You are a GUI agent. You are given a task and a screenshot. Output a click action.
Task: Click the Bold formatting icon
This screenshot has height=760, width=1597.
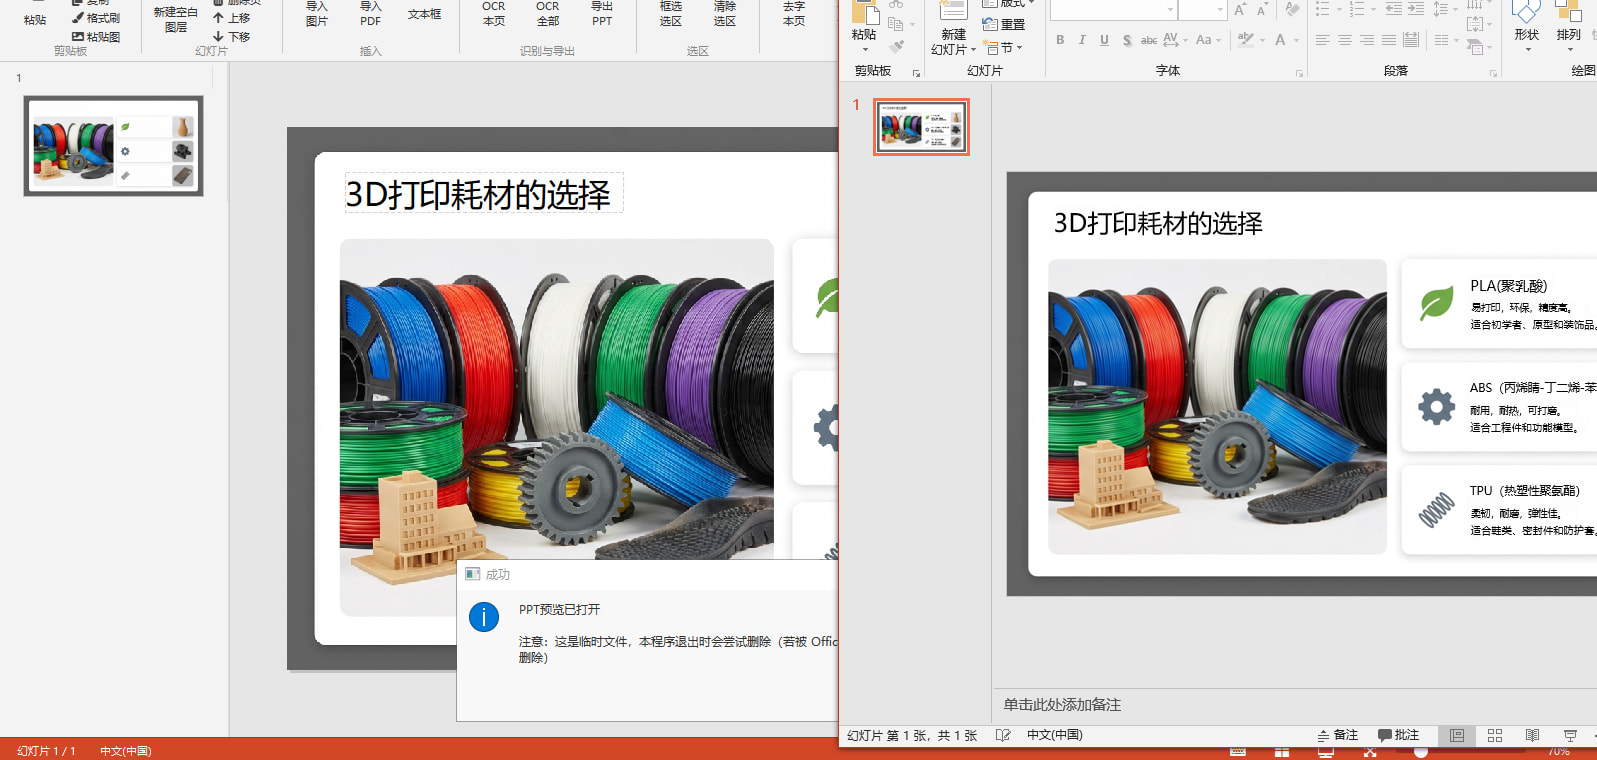click(1060, 40)
